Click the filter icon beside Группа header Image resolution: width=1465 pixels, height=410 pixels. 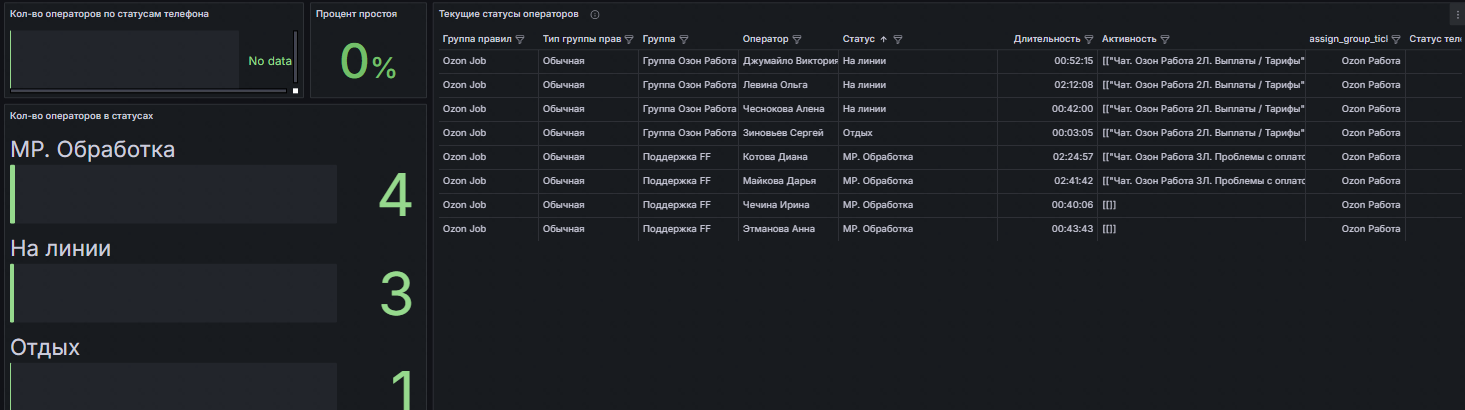coord(683,40)
